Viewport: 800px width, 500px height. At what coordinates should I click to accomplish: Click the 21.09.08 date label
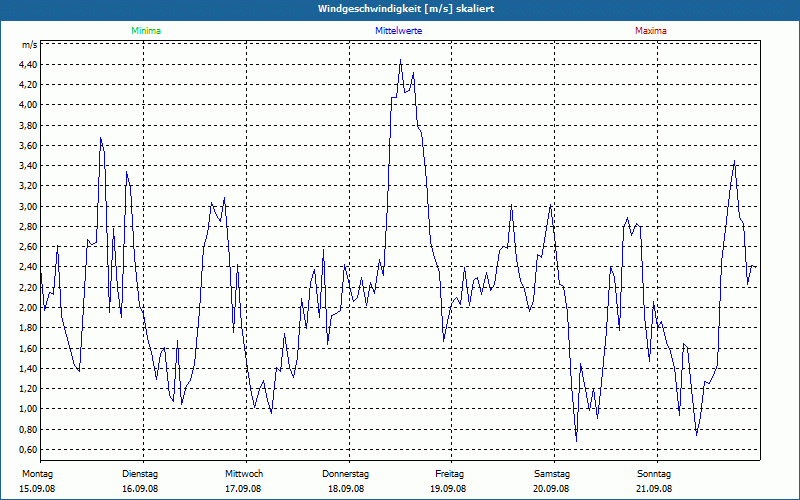pyautogui.click(x=654, y=489)
